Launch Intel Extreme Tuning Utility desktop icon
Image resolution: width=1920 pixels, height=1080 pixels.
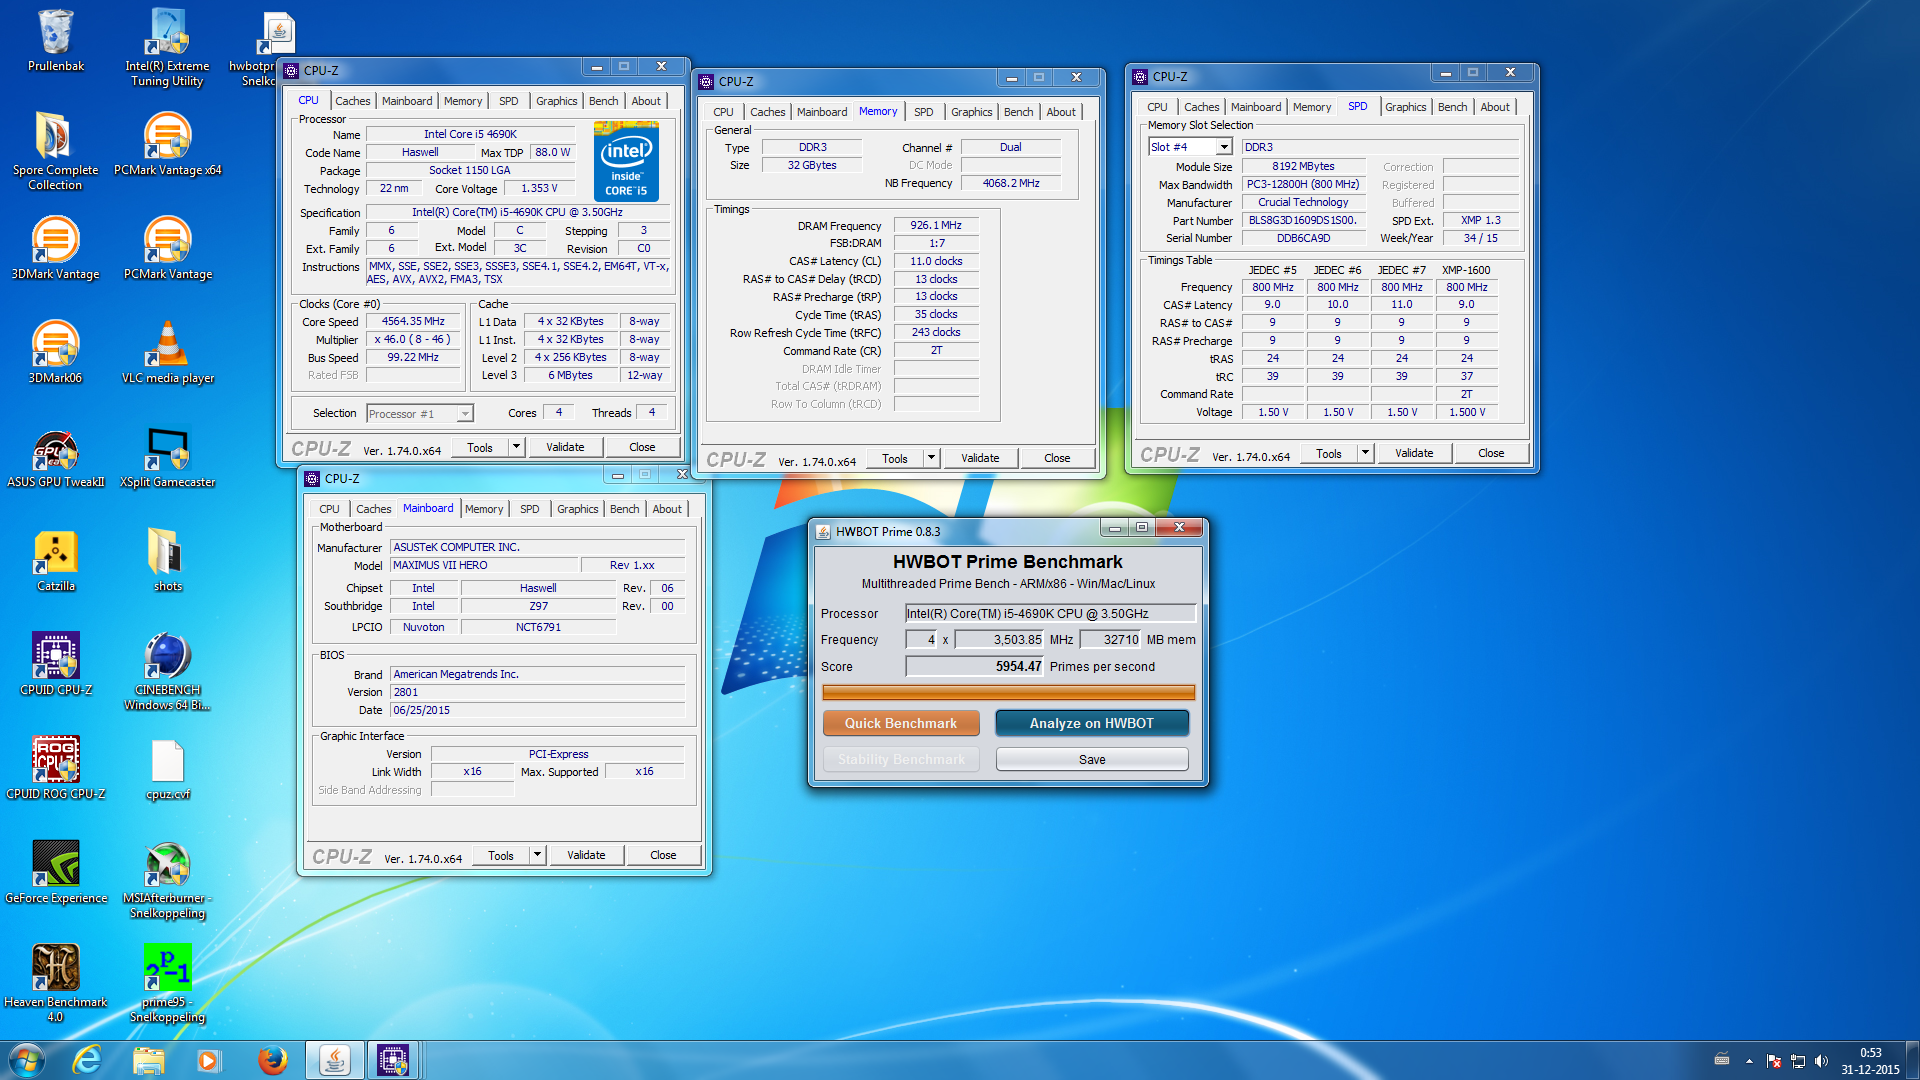coord(167,47)
